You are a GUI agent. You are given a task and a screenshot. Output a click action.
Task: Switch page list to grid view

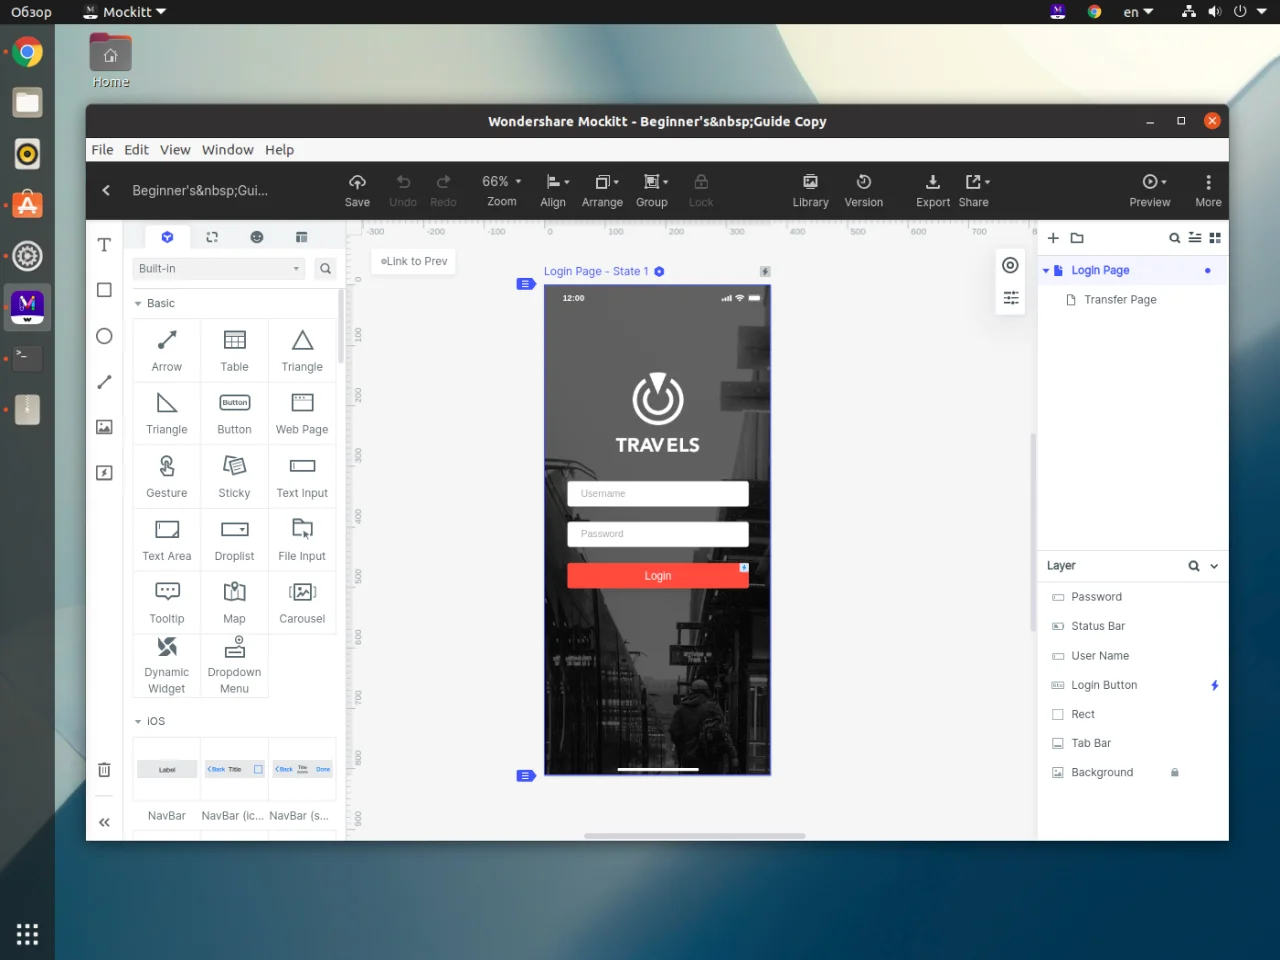(1215, 238)
